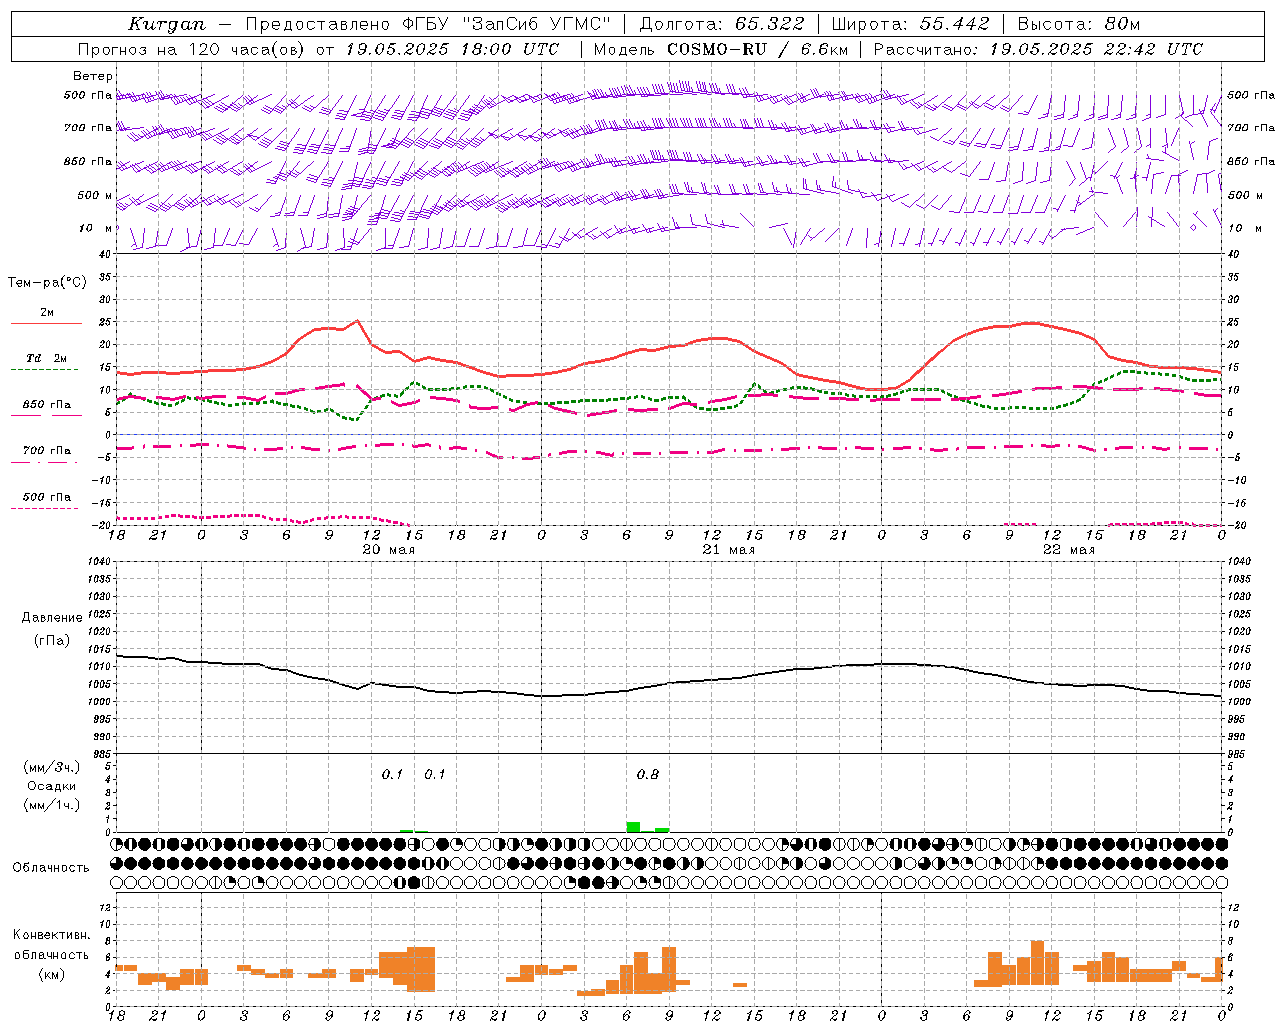Click the "Конвективн." convective cloud label
1280x1024 pixels.
pos(51,935)
